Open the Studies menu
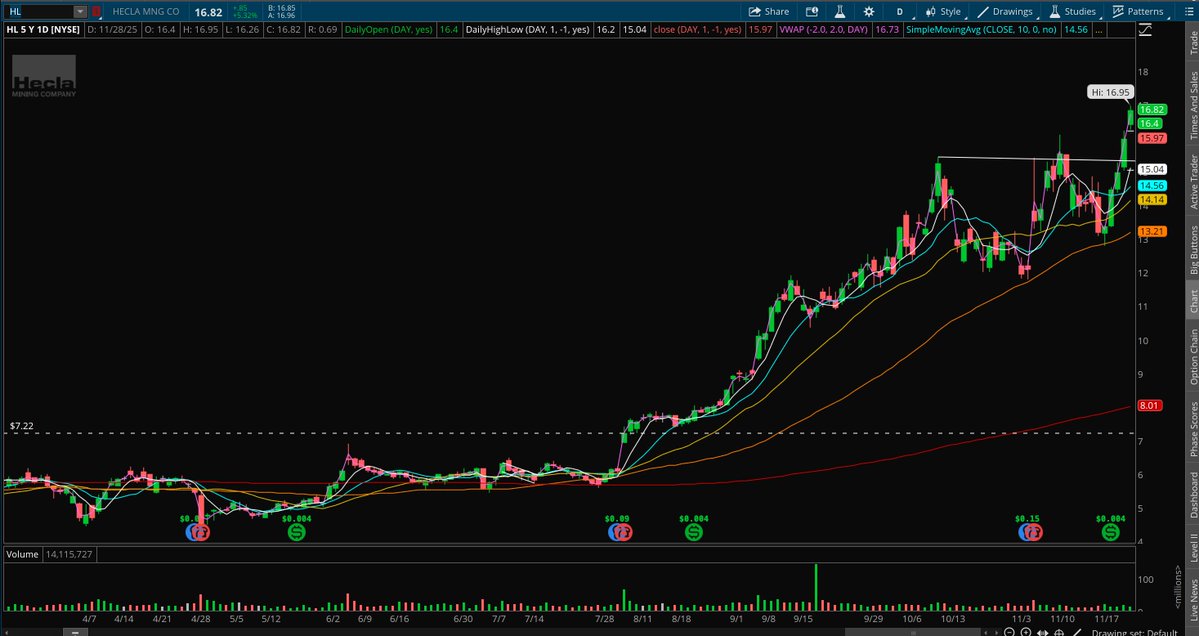The image size is (1199, 636). (x=1073, y=11)
